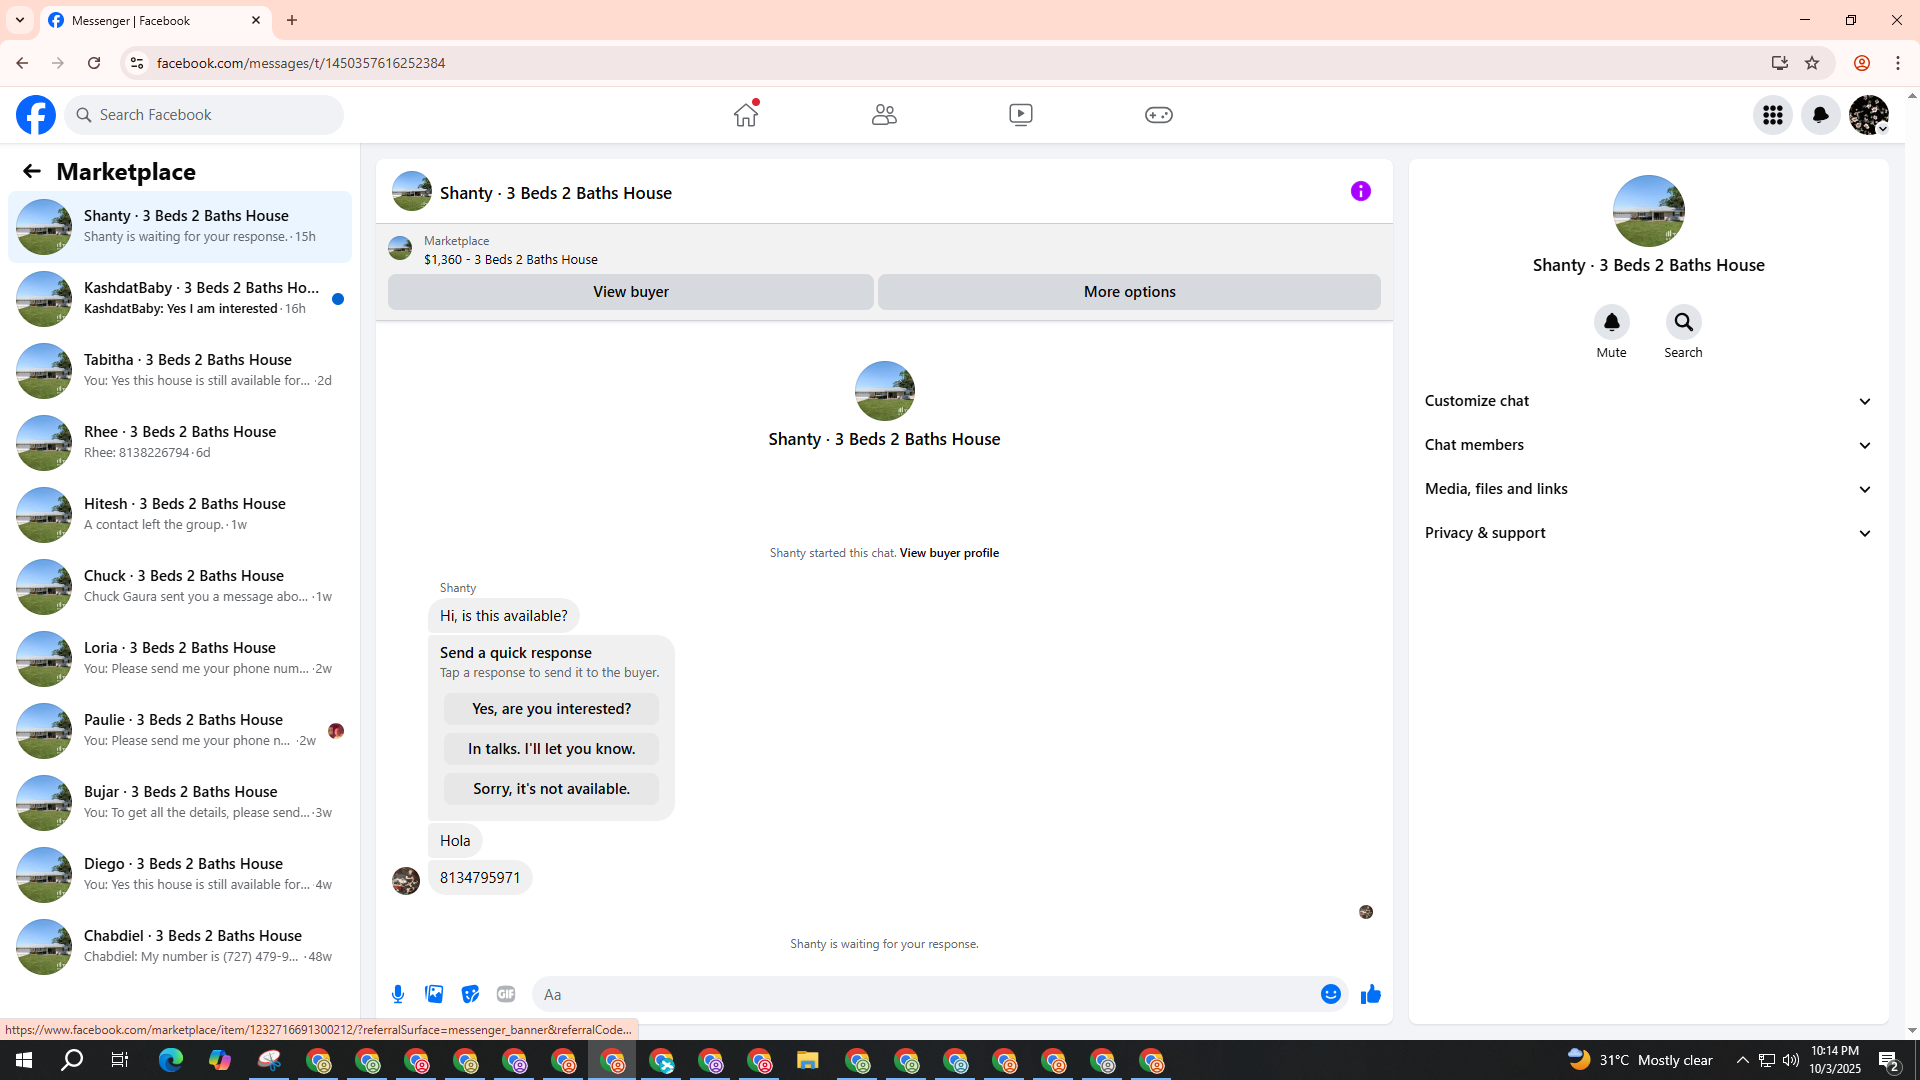The width and height of the screenshot is (1920, 1080).
Task: Open the Chrome three-dot menu
Action: click(x=1898, y=63)
